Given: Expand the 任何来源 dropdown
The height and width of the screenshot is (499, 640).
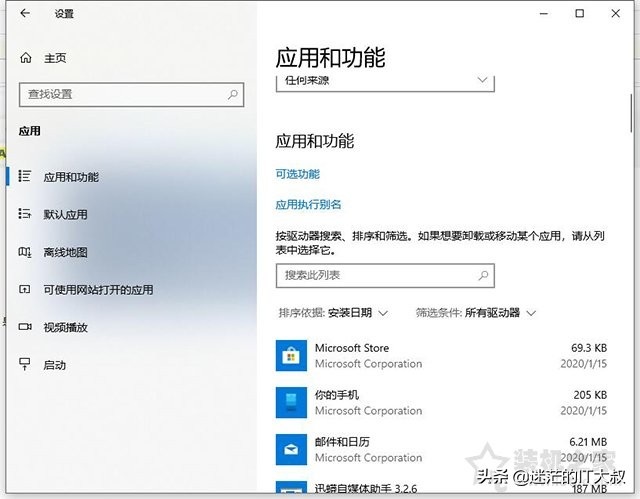Looking at the screenshot, I should [x=385, y=82].
